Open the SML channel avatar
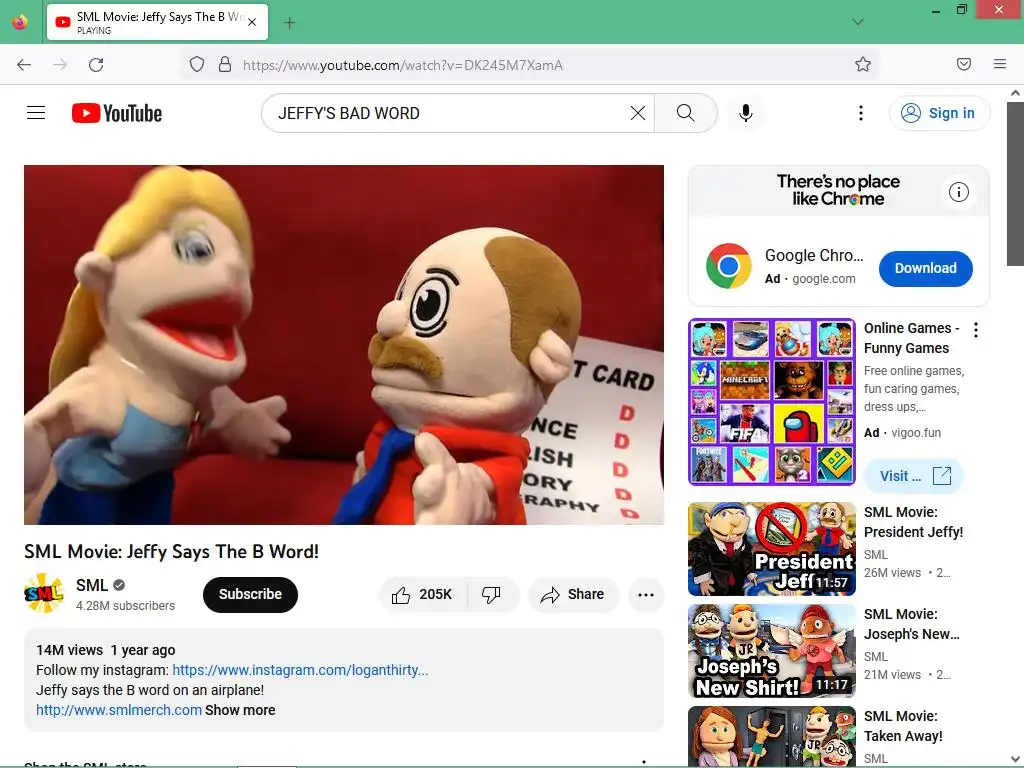 coord(44,594)
